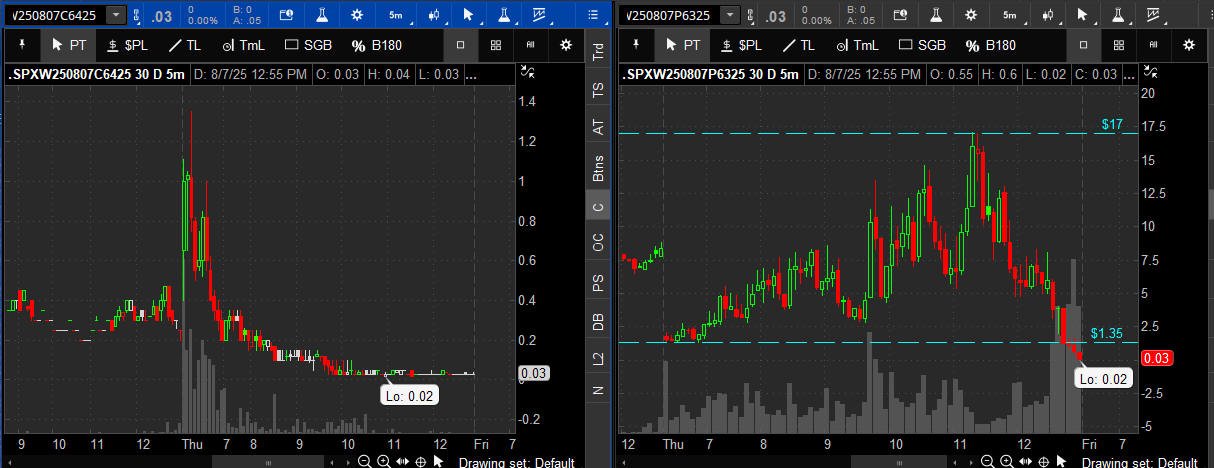This screenshot has width=1214, height=468.
Task: Open the TS sidebar tab
Action: (598, 89)
